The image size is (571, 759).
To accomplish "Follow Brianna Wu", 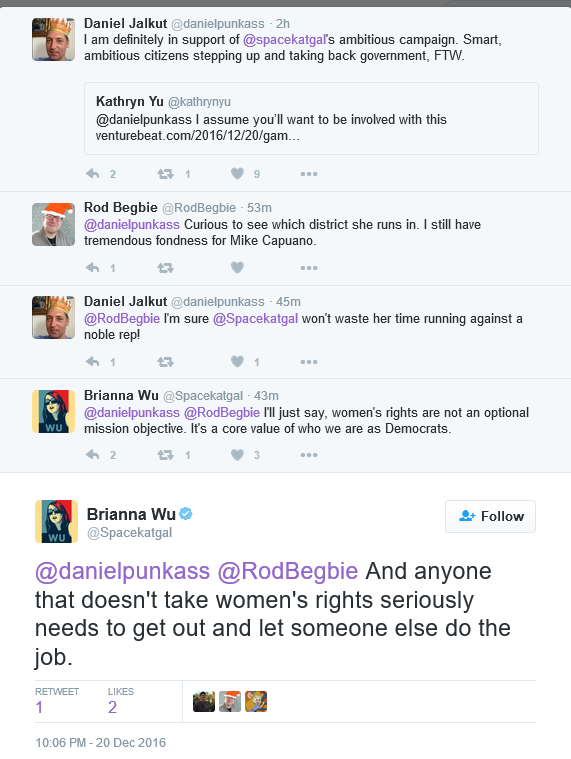I will [490, 516].
